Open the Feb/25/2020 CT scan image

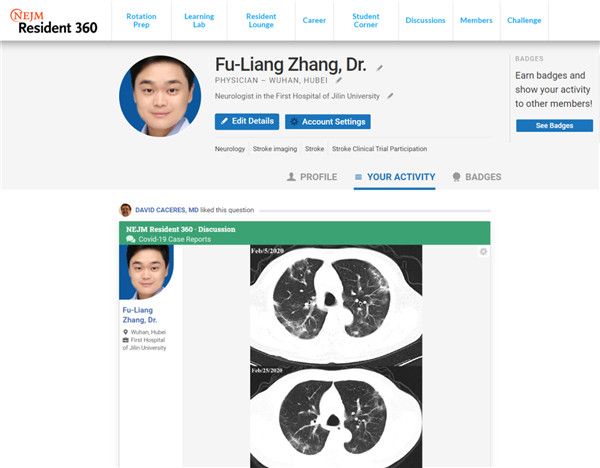tap(336, 416)
